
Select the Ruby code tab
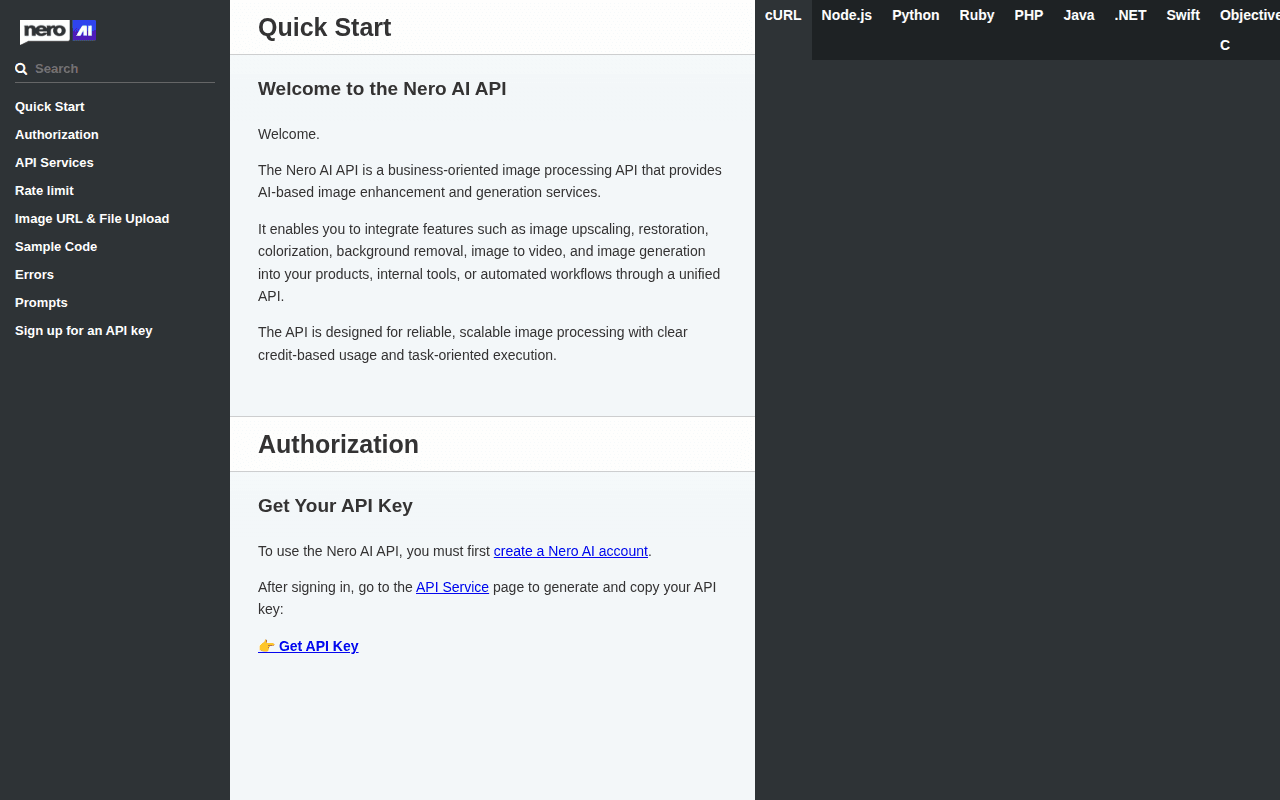(977, 15)
